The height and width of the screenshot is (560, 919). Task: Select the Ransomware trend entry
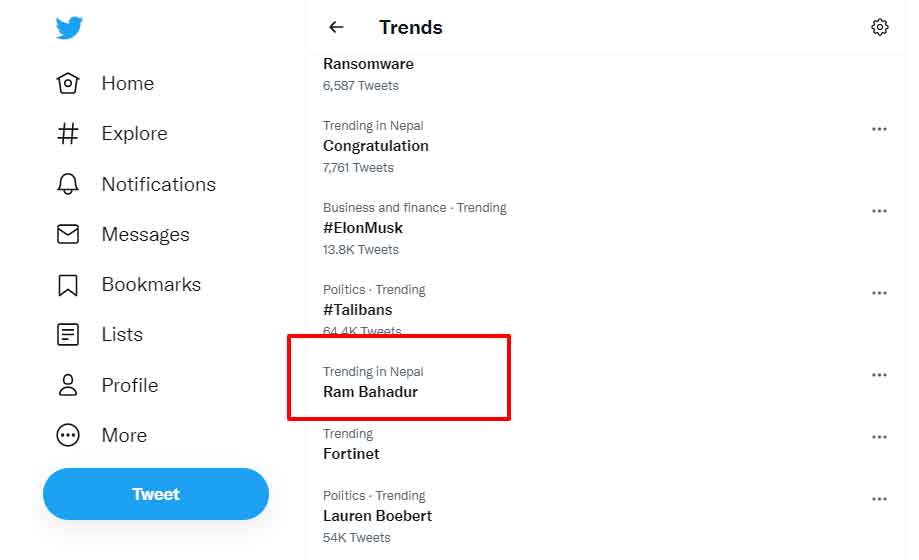[x=368, y=65]
